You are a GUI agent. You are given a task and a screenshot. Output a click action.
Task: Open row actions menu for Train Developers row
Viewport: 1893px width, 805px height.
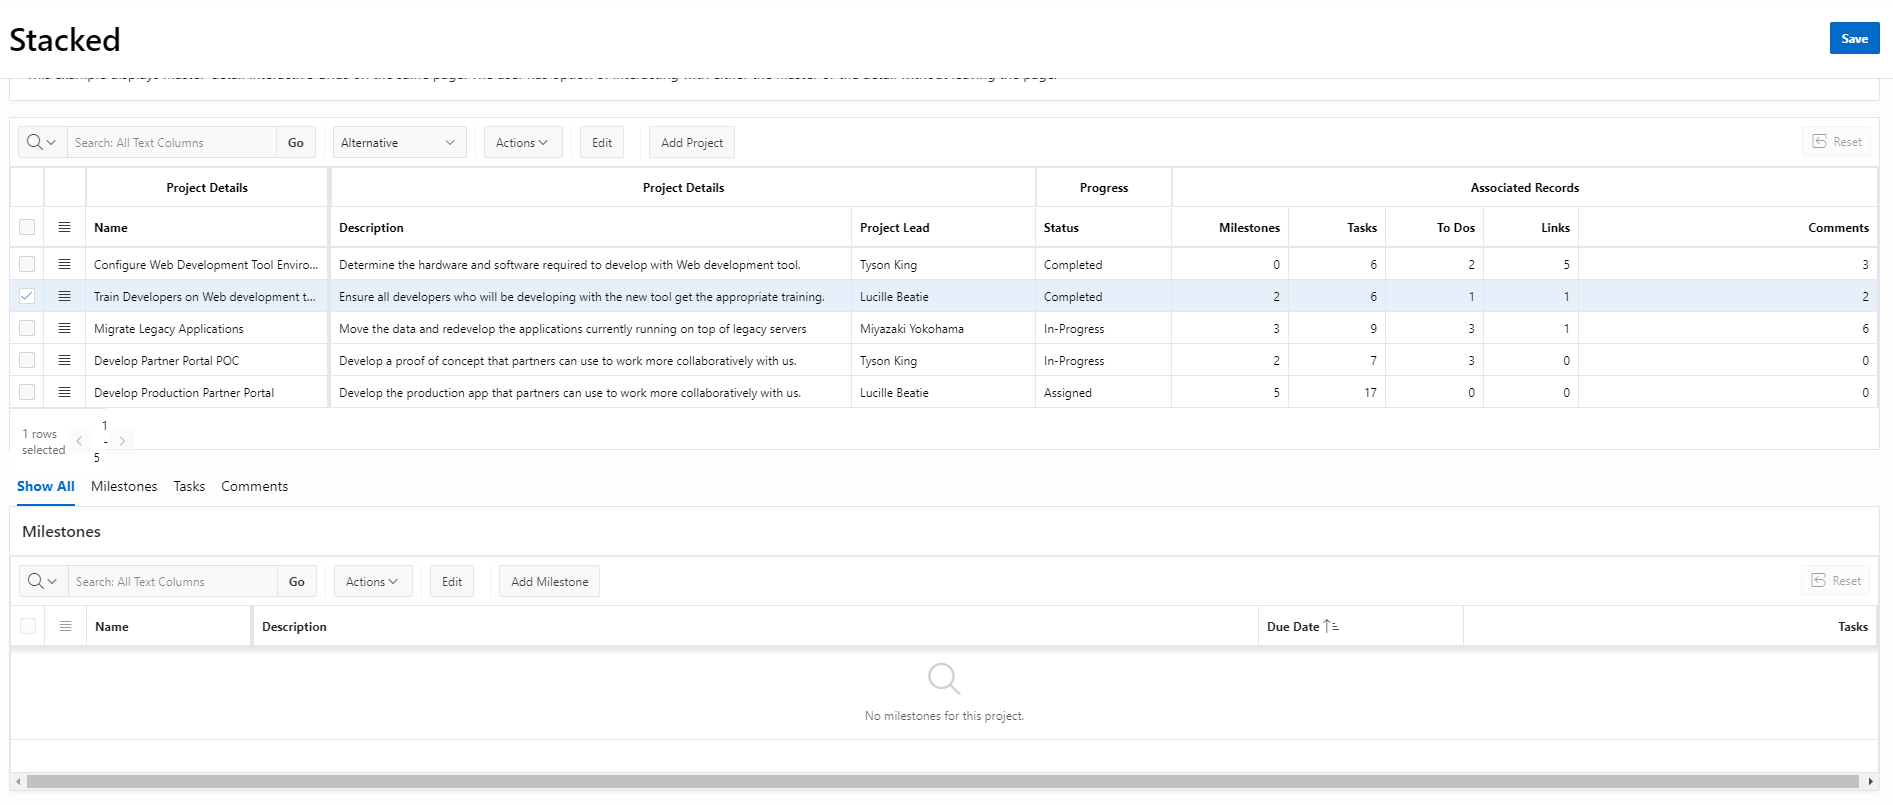tap(65, 296)
